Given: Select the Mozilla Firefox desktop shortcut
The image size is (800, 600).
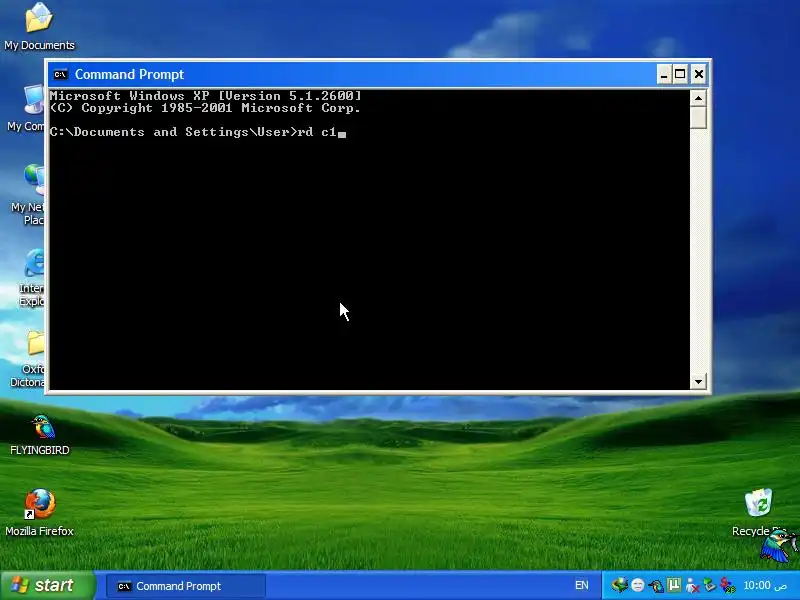Looking at the screenshot, I should point(40,513).
